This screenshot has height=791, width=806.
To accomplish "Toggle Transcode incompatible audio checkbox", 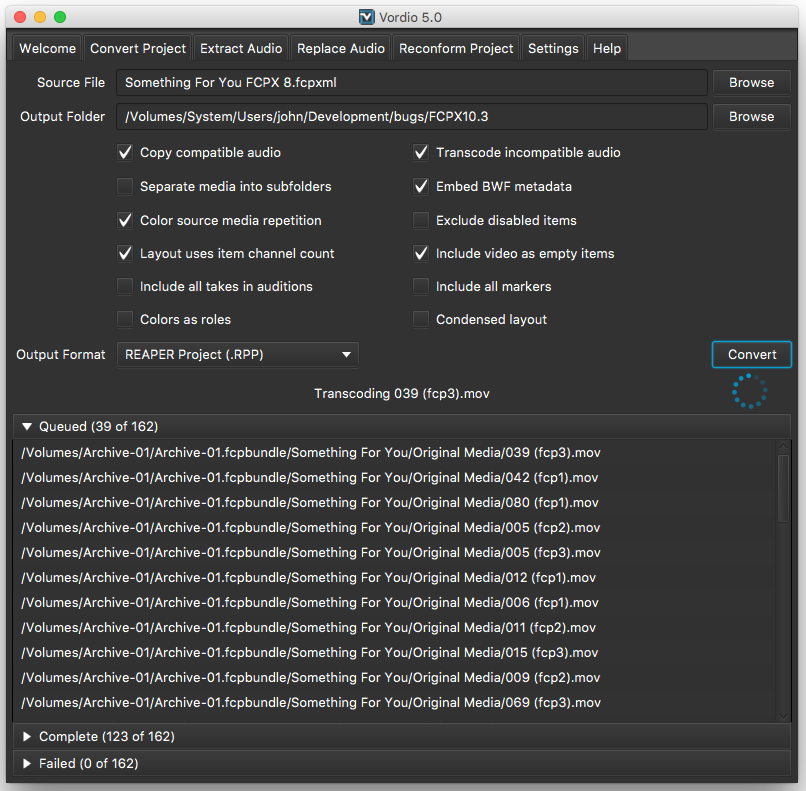I will pos(421,153).
